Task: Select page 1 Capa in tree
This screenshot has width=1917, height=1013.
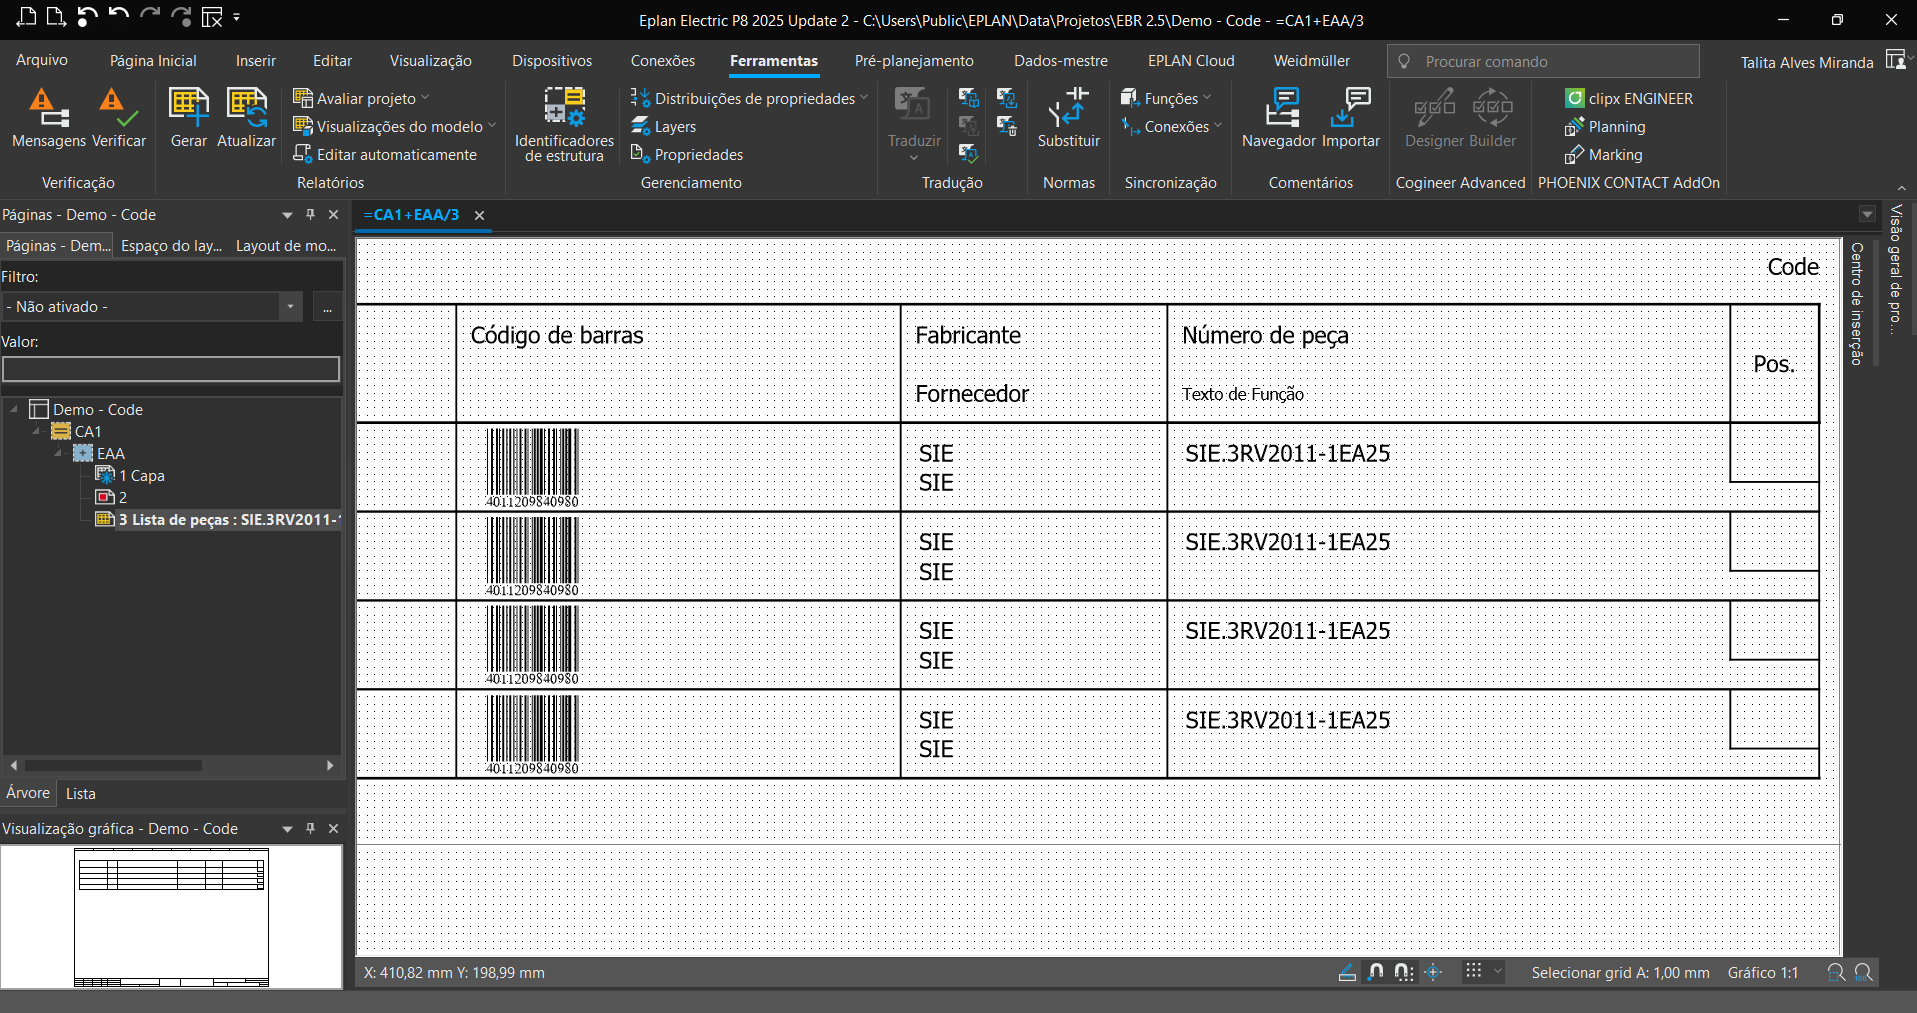Action: (x=130, y=475)
